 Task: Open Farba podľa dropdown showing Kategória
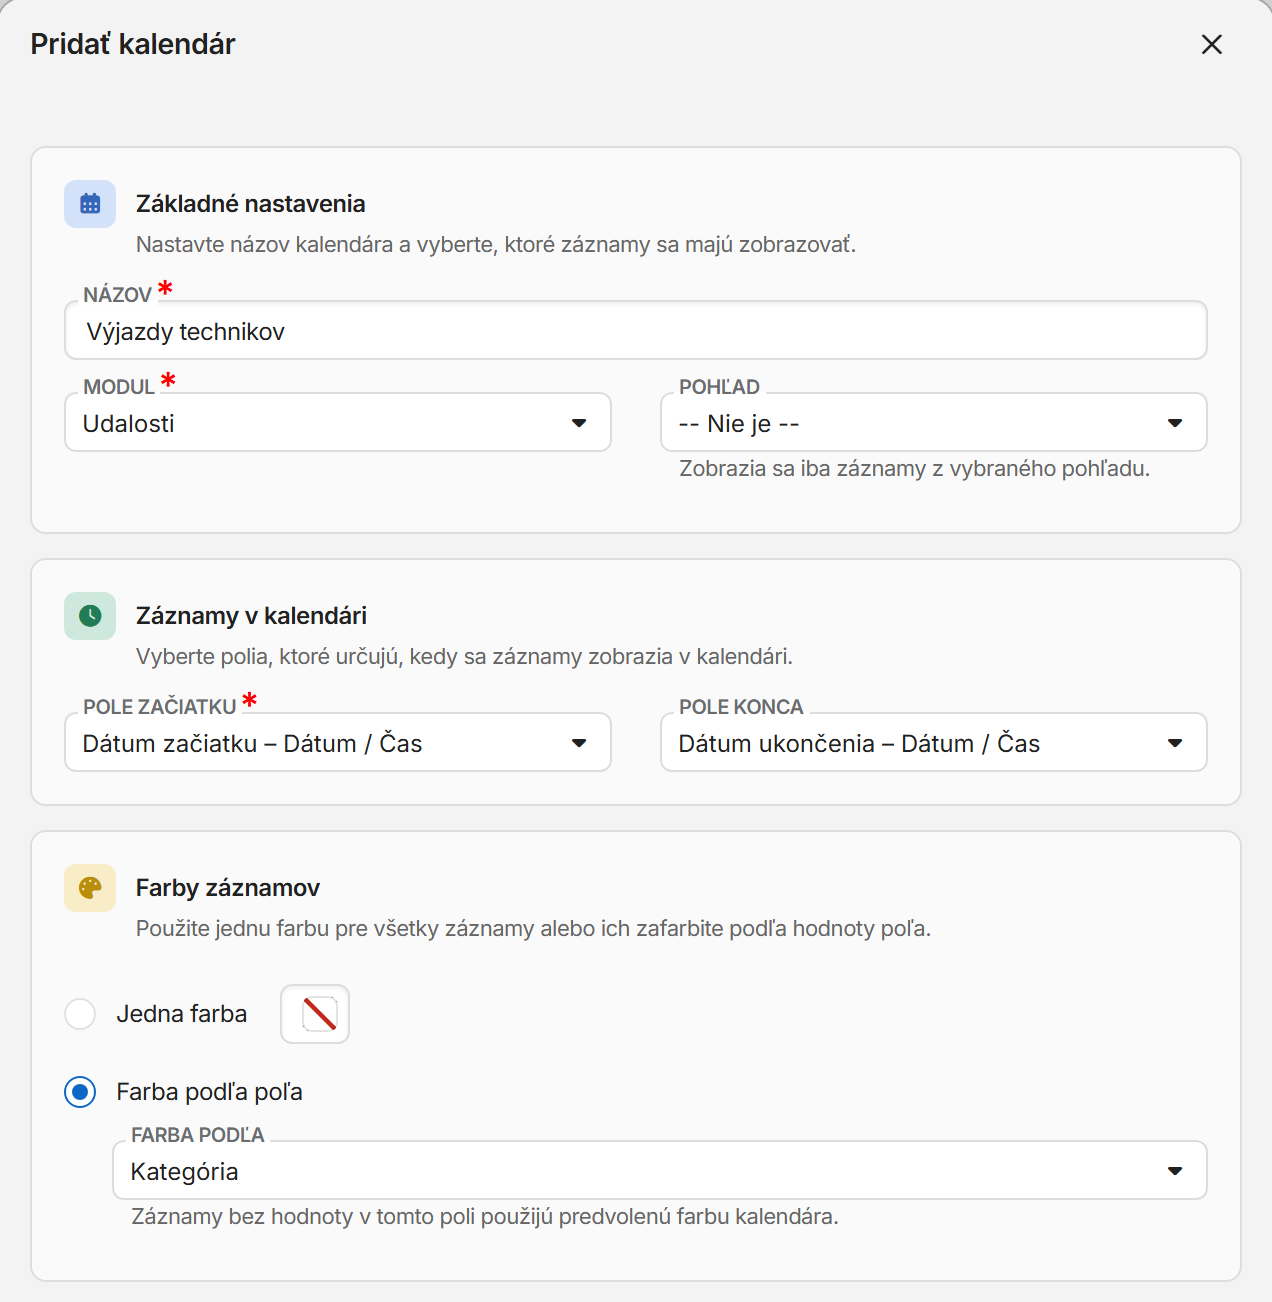pos(660,1170)
